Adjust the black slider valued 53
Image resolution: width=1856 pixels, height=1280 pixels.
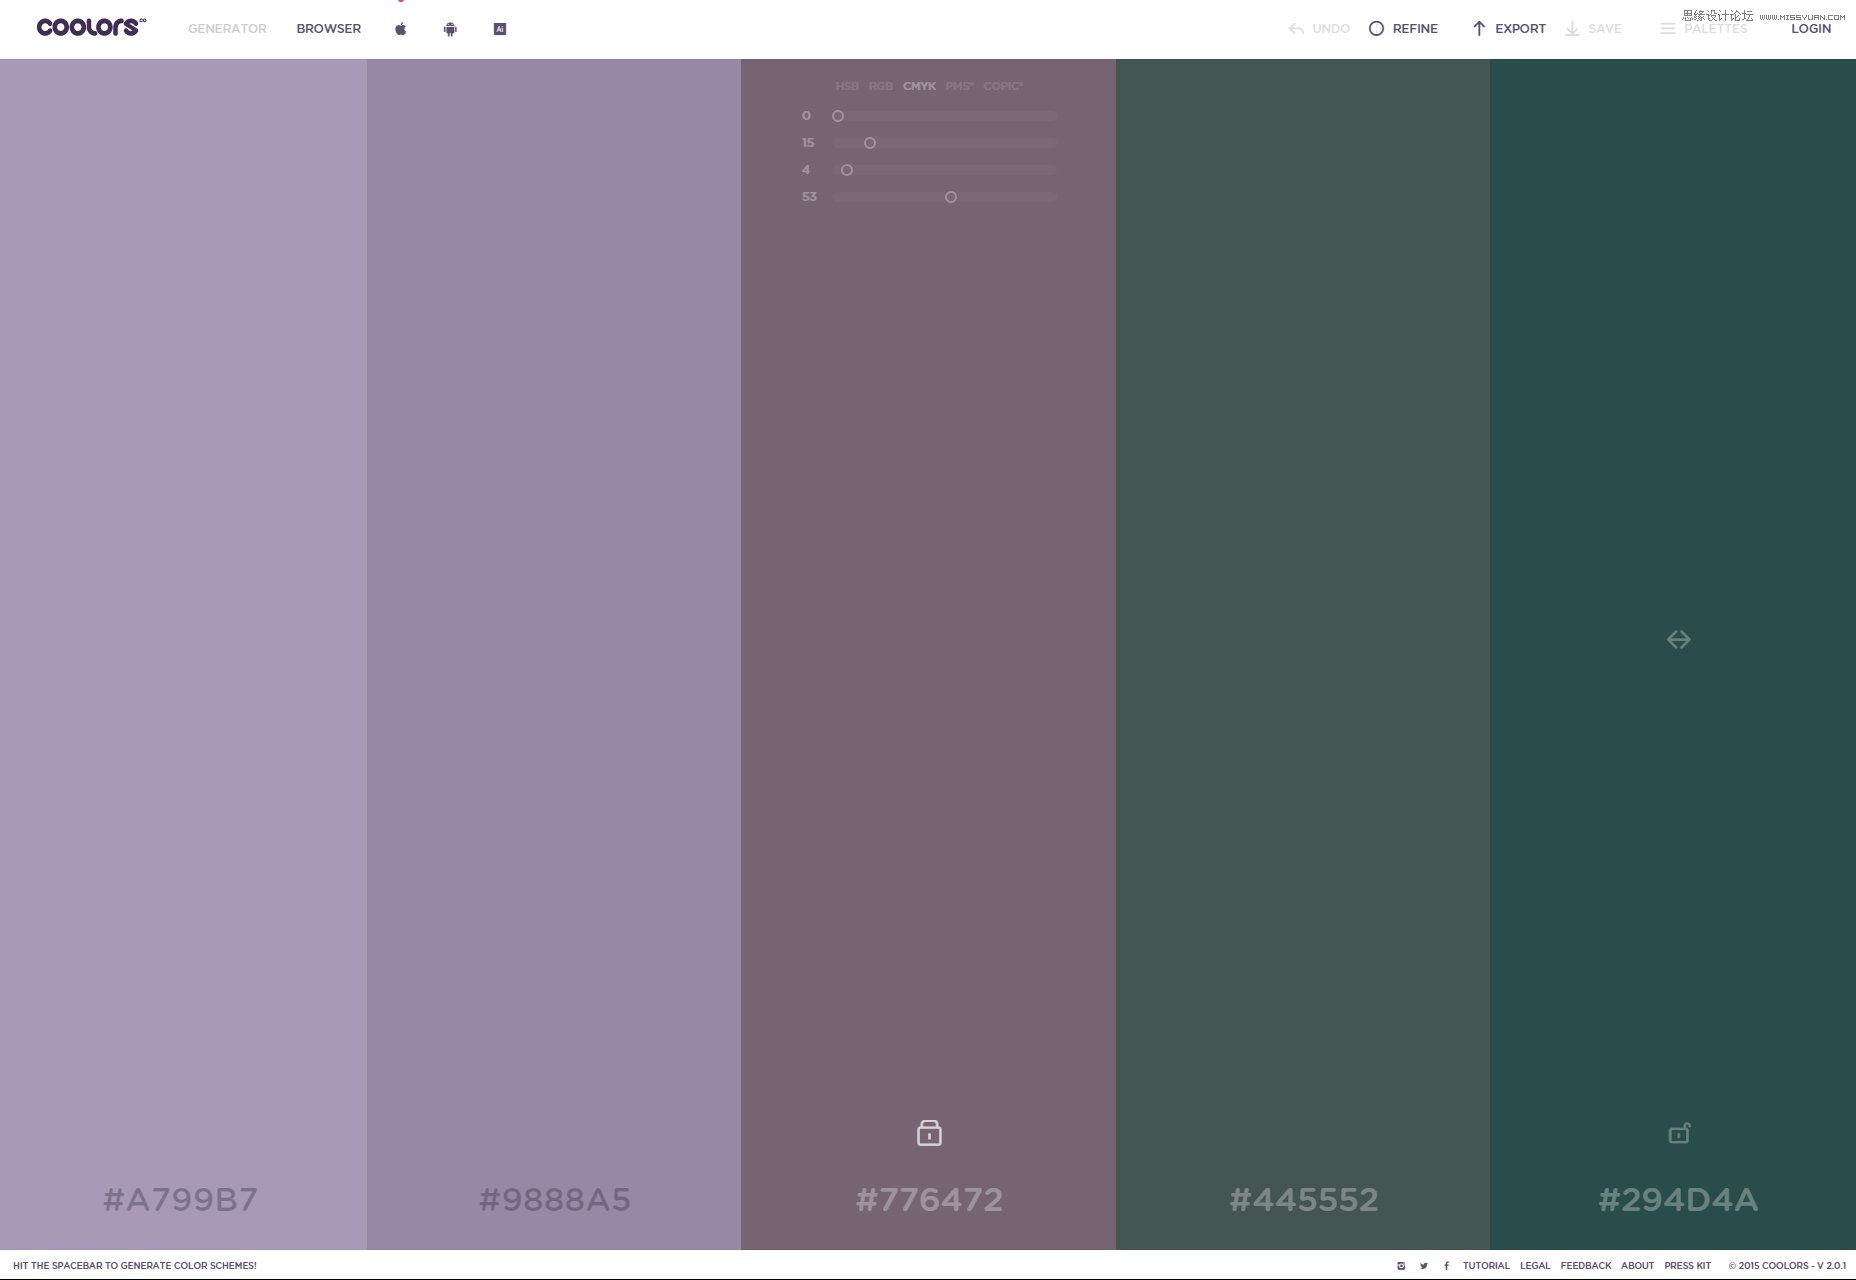click(x=945, y=197)
